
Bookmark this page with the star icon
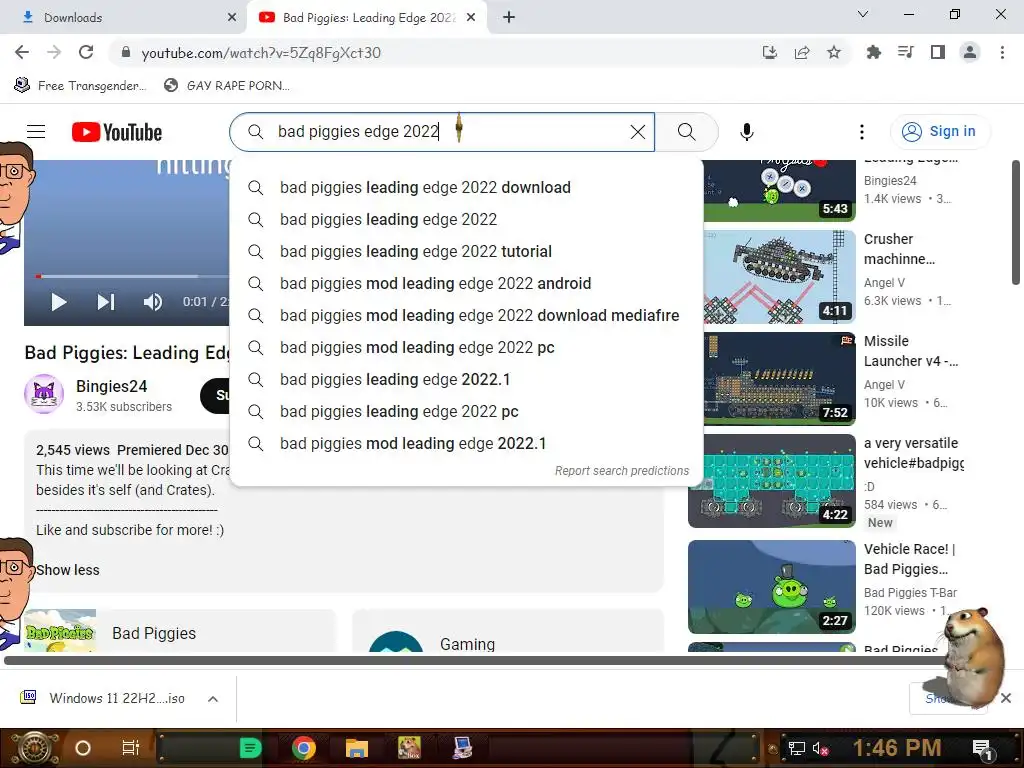[834, 52]
